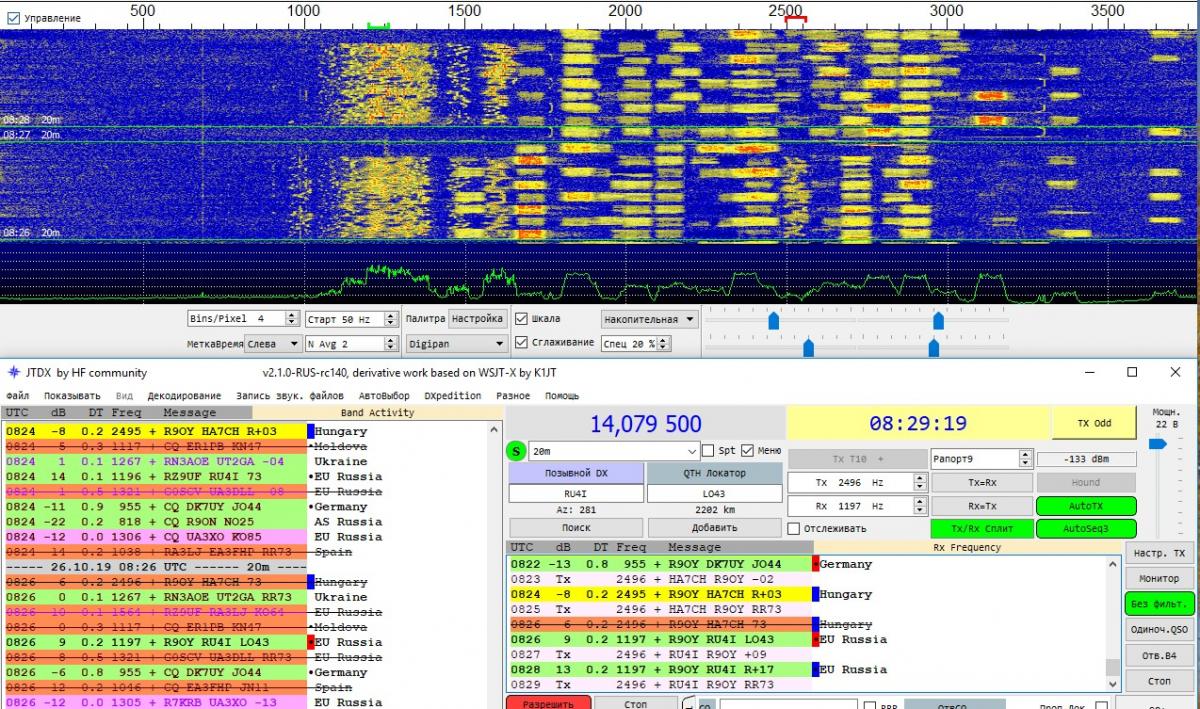Toggle the Управление checkbox
1200x709 pixels.
pyautogui.click(x=13, y=18)
